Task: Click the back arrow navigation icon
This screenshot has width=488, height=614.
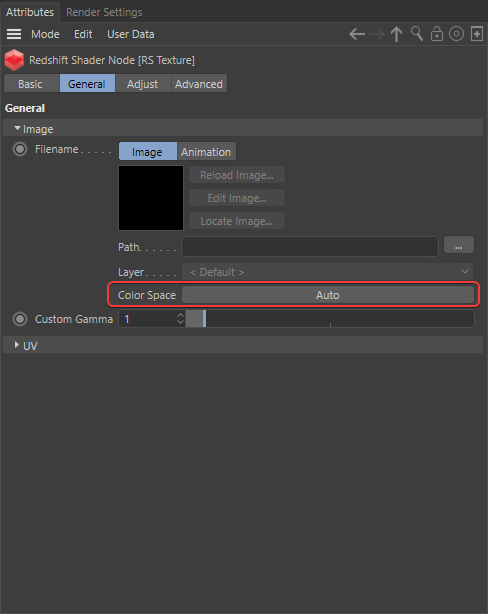Action: (x=357, y=34)
